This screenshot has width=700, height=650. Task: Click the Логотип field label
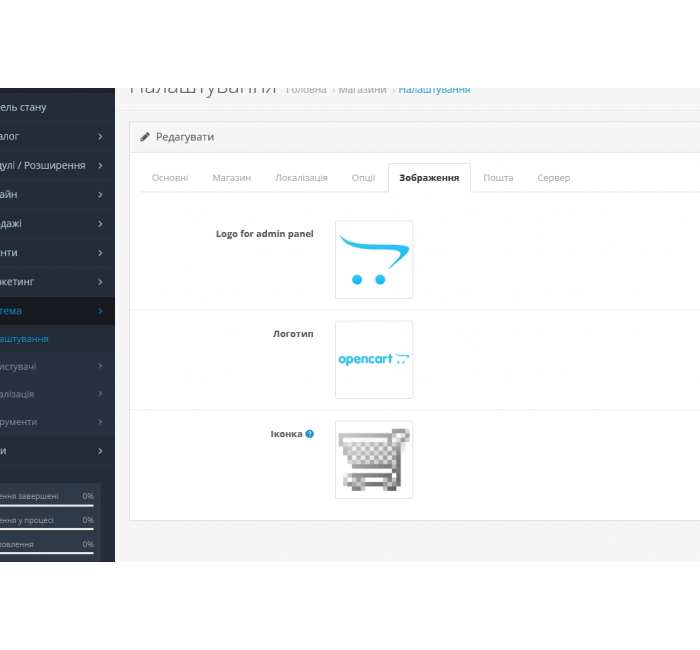coord(293,334)
